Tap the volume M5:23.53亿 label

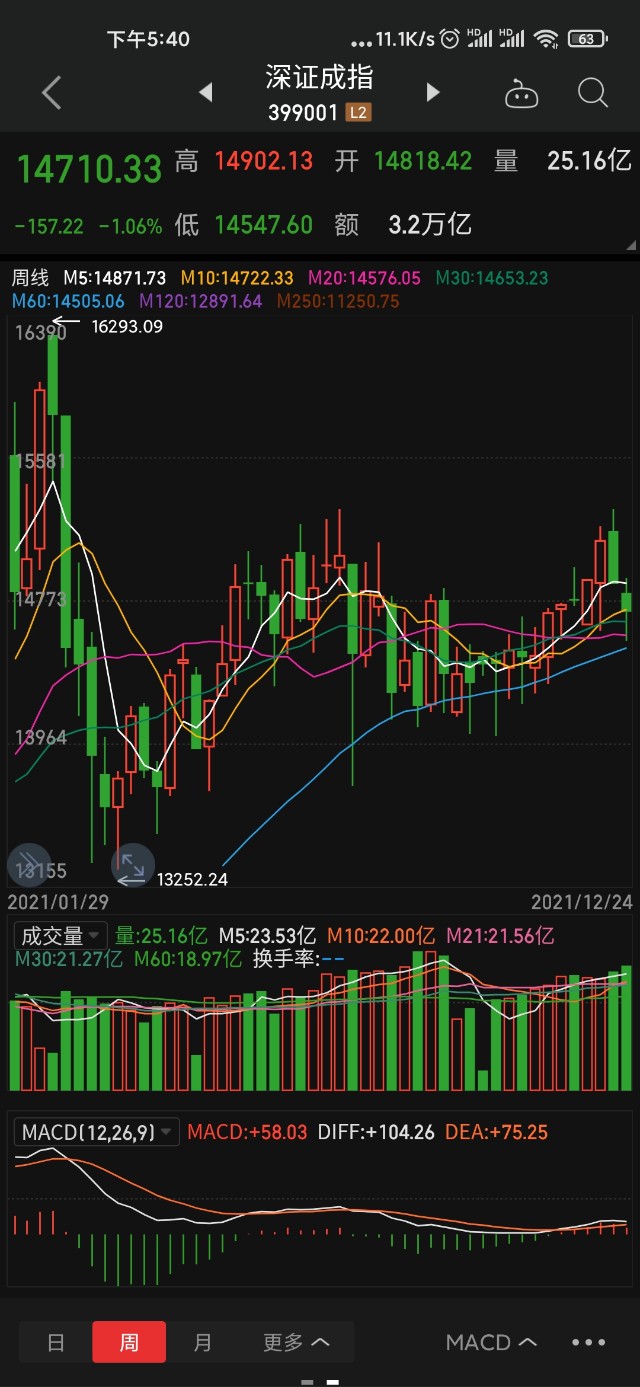click(267, 936)
